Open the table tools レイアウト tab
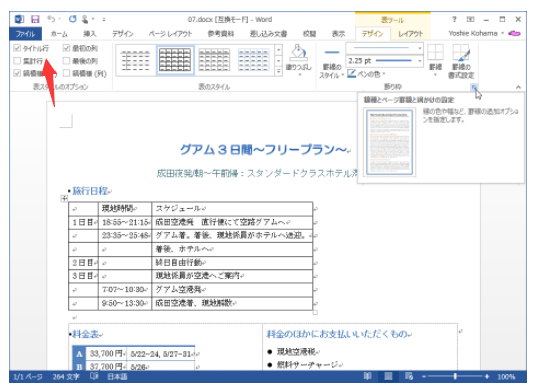 [411, 34]
